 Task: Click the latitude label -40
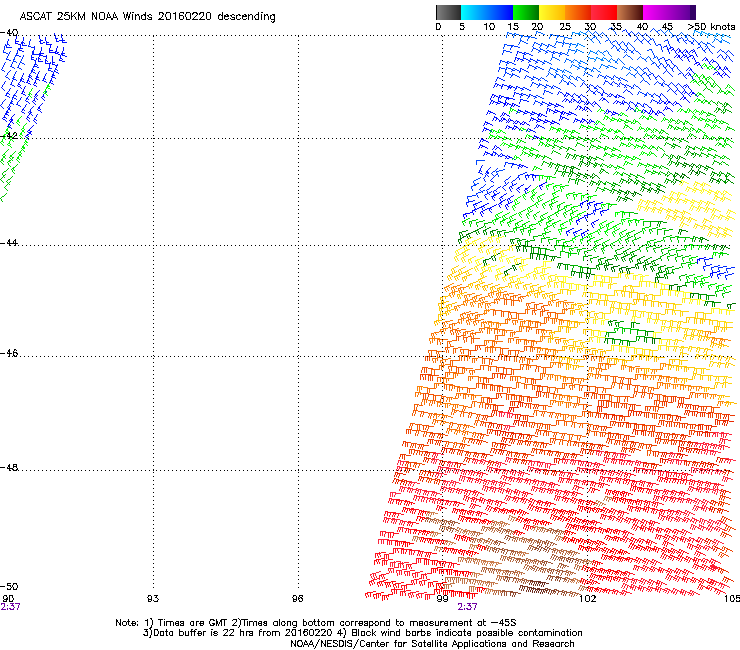[x=9, y=33]
